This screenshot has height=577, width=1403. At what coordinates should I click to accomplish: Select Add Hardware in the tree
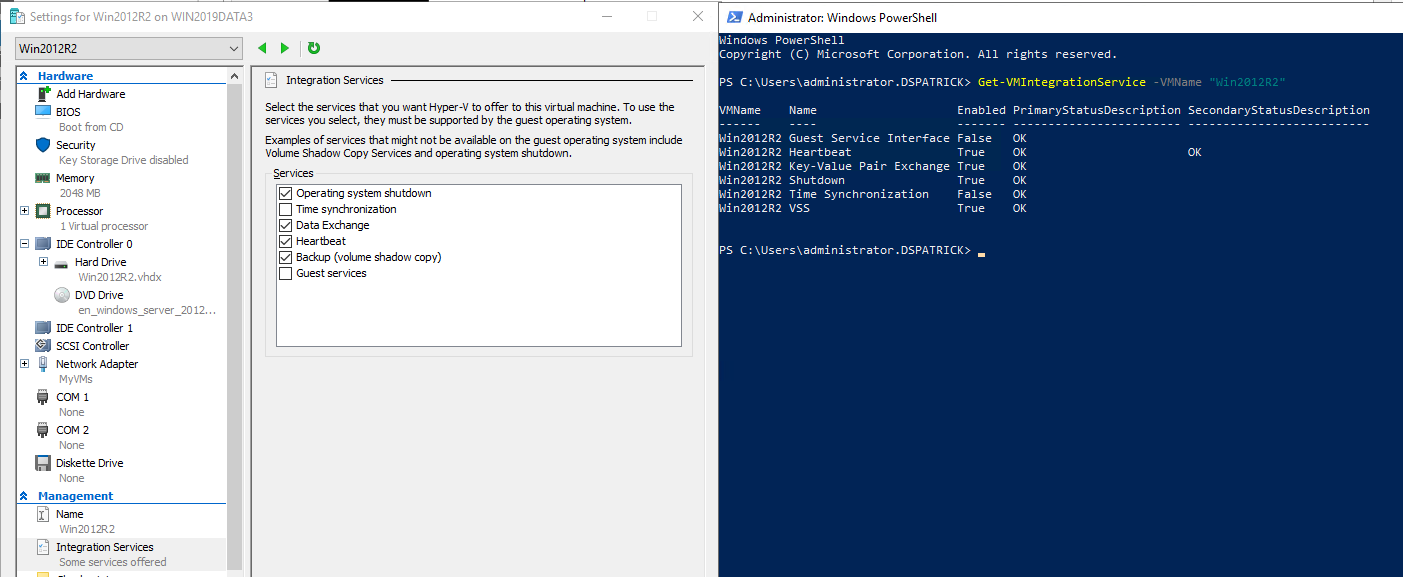point(91,94)
